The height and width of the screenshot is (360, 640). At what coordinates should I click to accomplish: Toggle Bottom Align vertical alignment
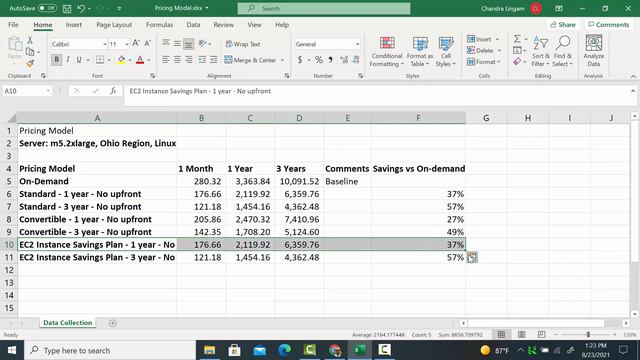tap(189, 43)
